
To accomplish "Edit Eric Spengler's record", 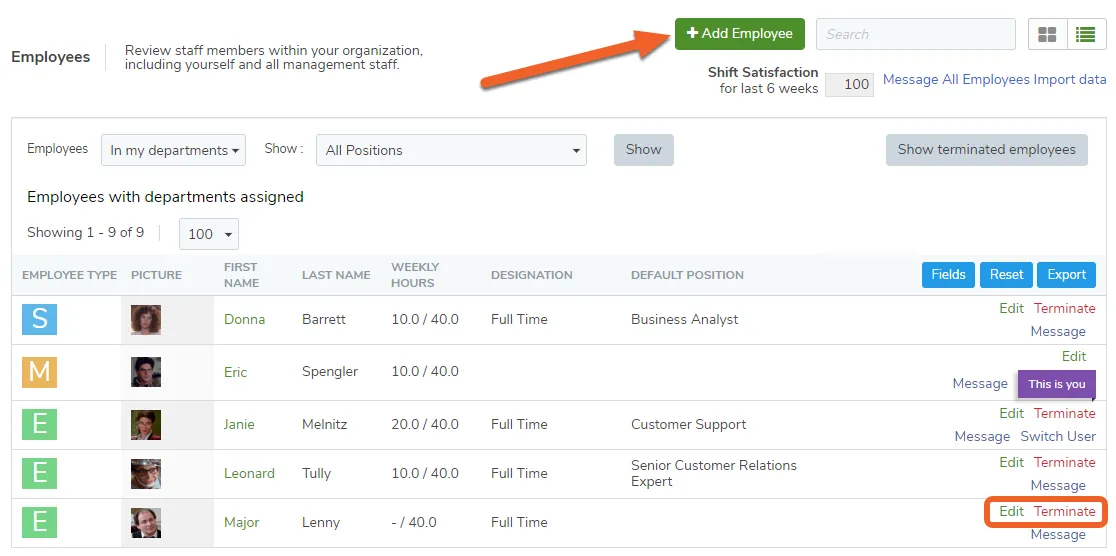I will pyautogui.click(x=1074, y=356).
